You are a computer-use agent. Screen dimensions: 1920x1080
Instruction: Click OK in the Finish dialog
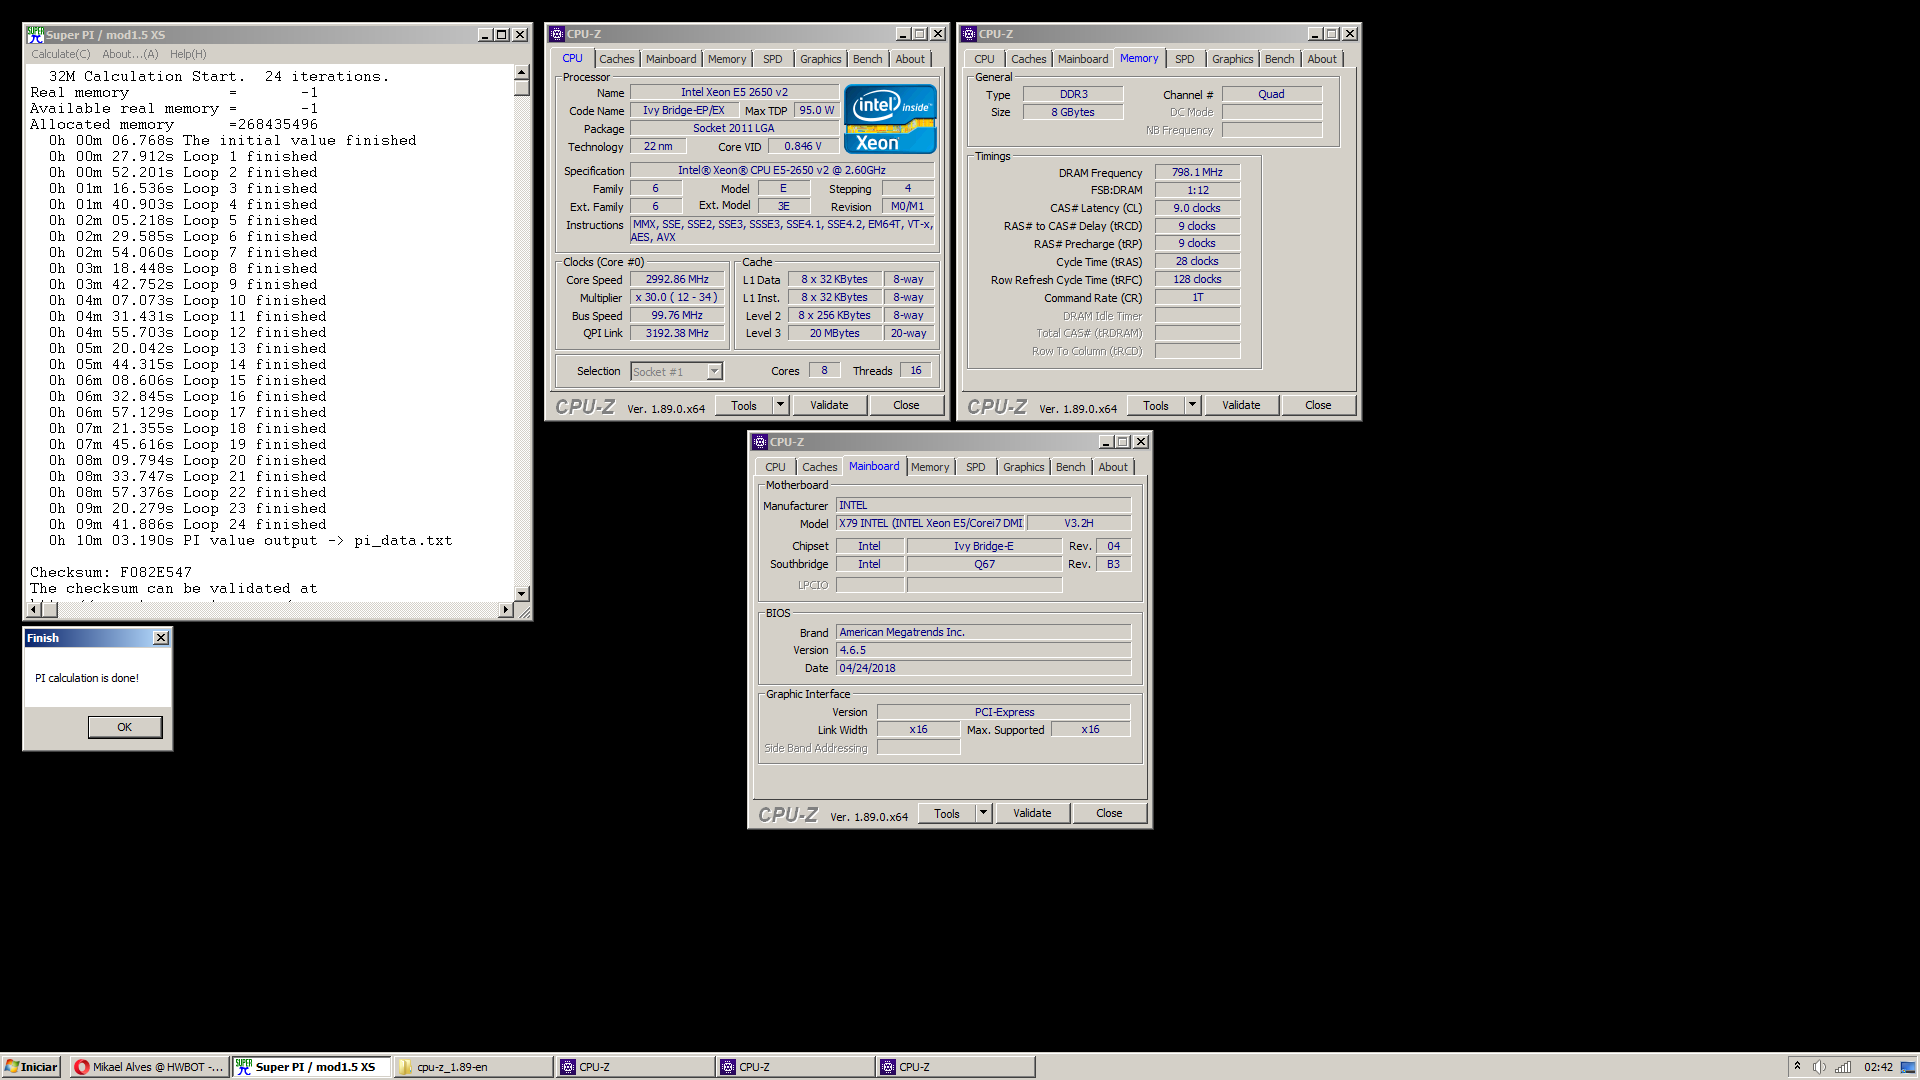pos(125,727)
